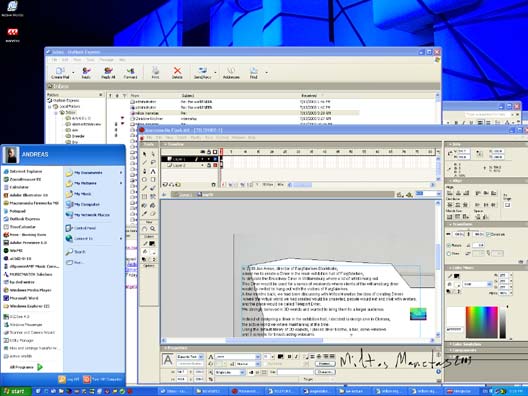The width and height of the screenshot is (528, 396).
Task: Click the Delete icon in Outlook Express toolbar
Action: pyautogui.click(x=177, y=73)
